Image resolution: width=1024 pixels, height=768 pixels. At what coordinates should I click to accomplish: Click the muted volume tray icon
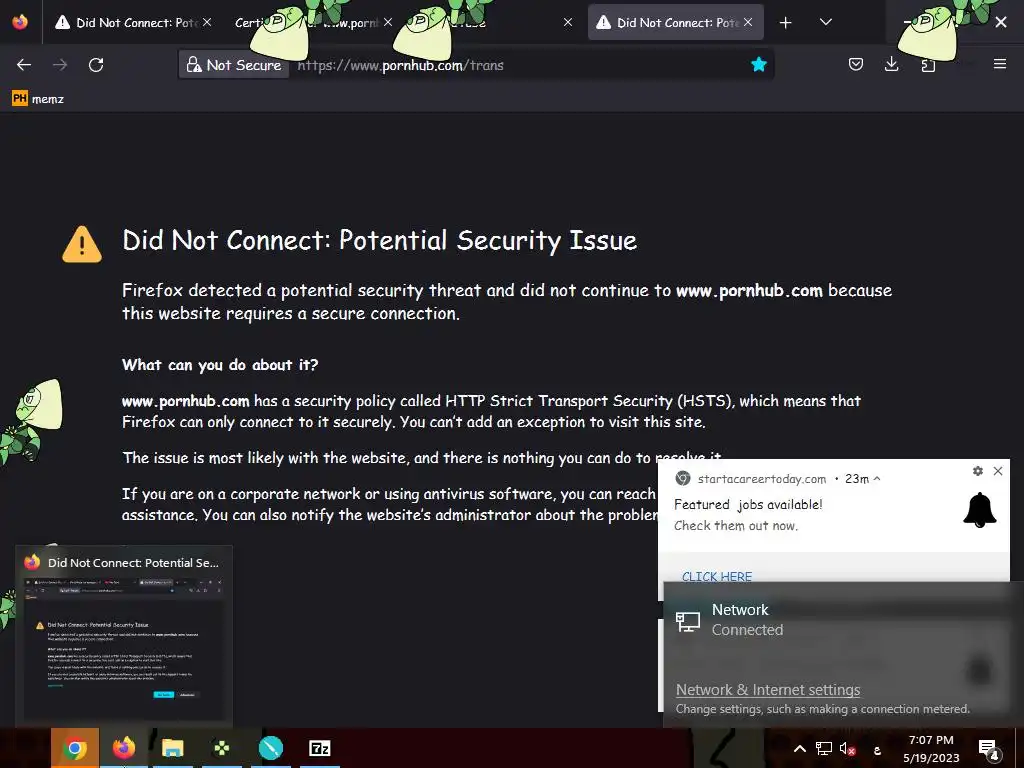(x=847, y=748)
